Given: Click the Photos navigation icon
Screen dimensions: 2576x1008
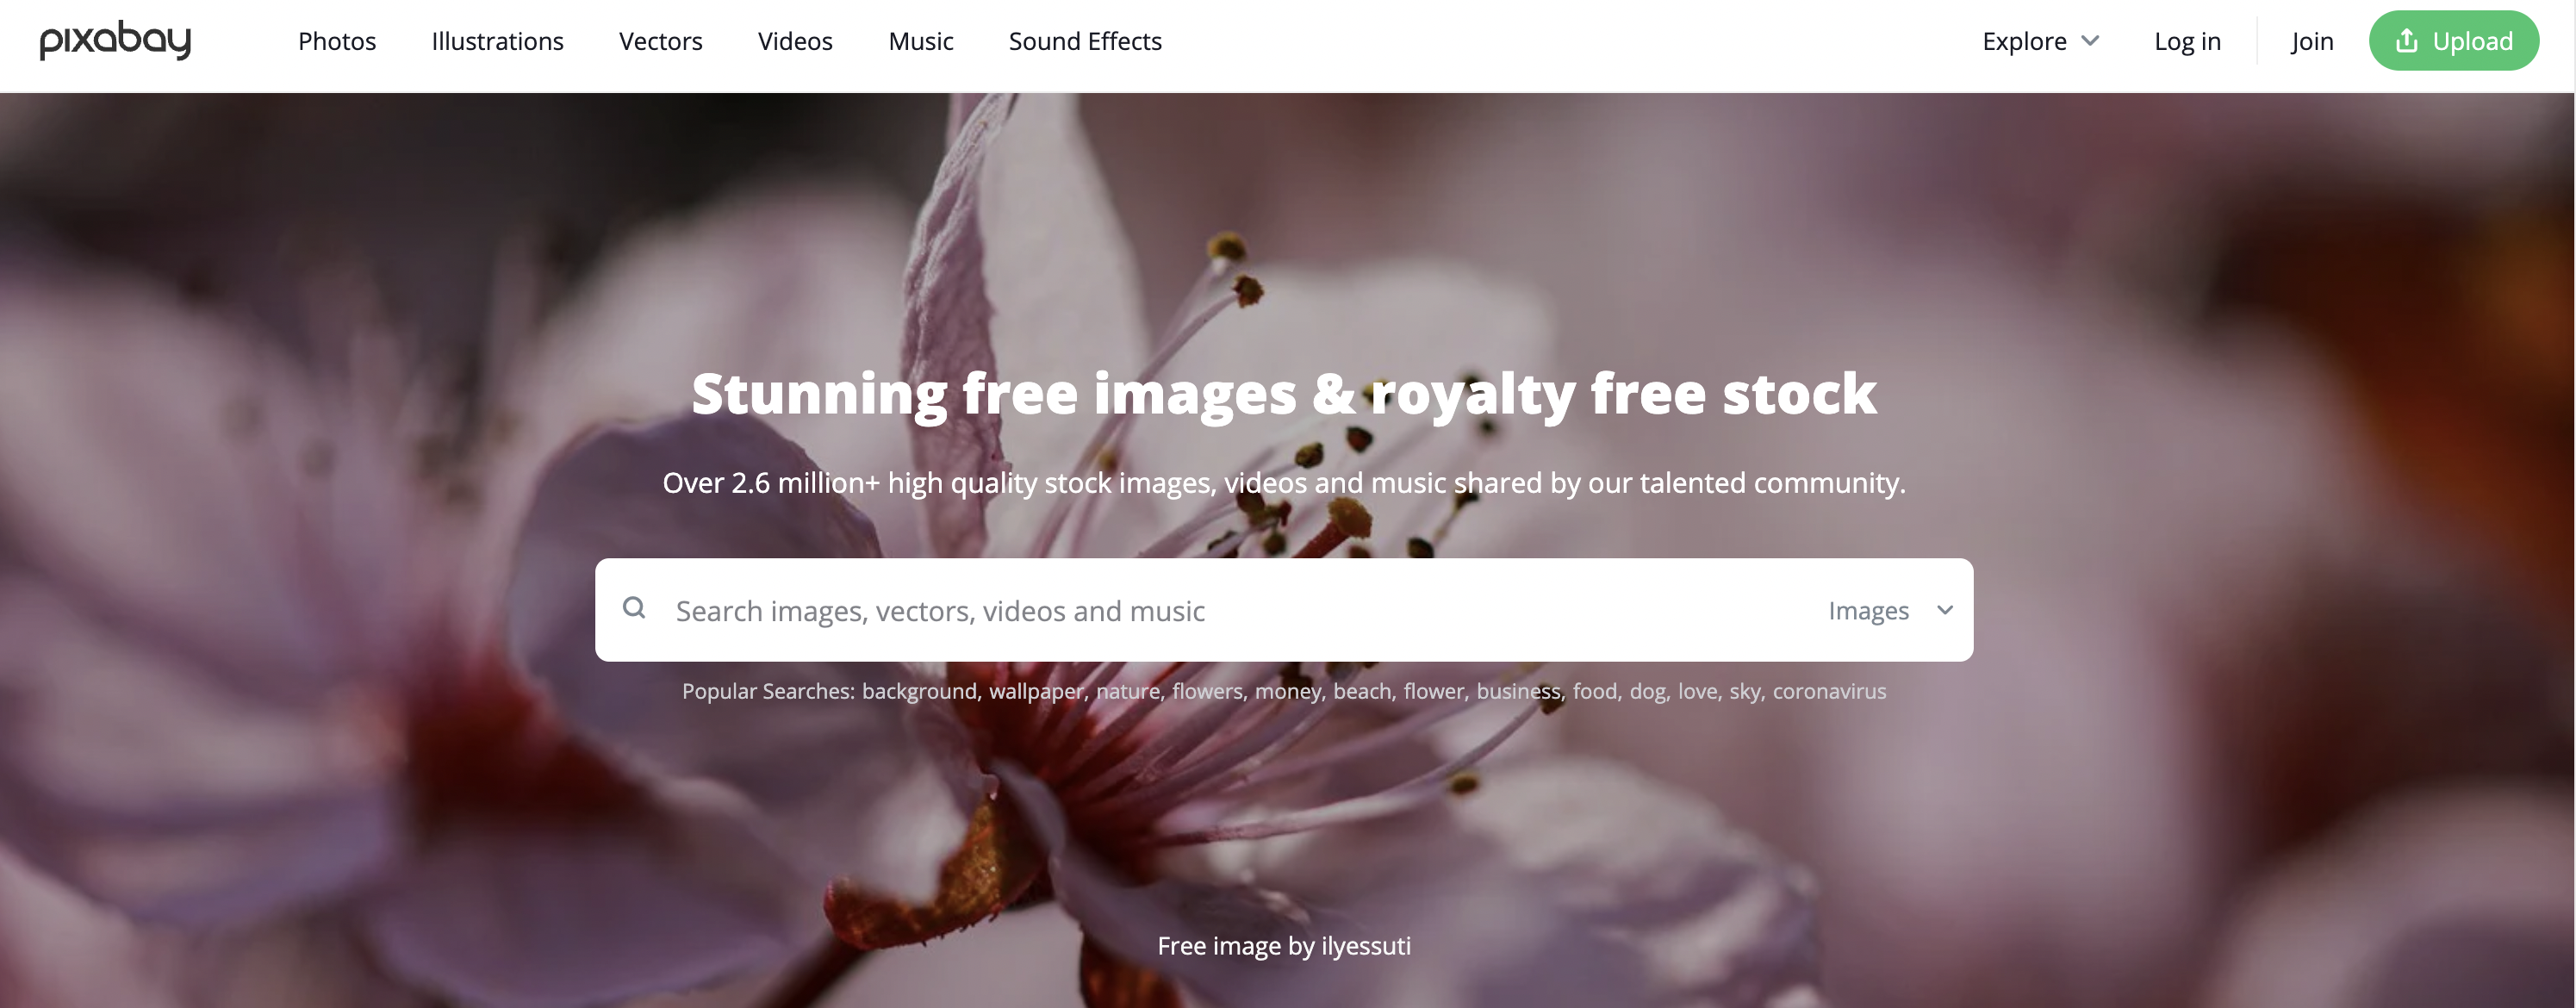Looking at the screenshot, I should coord(337,41).
